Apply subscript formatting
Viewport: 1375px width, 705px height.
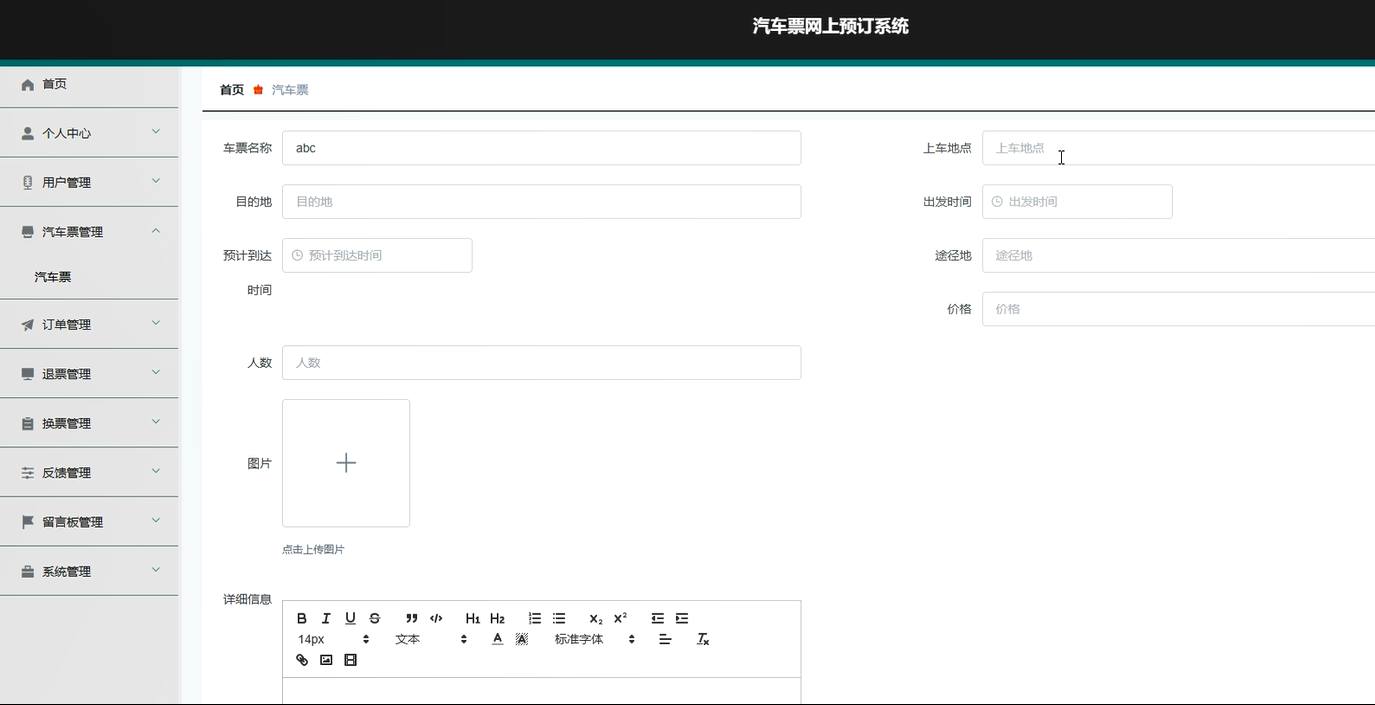(x=596, y=618)
